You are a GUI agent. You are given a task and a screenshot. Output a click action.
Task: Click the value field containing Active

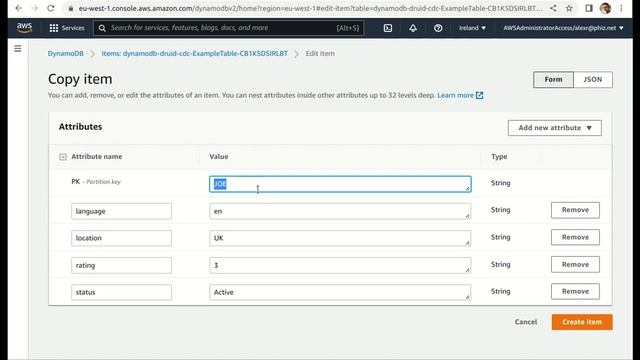(x=340, y=292)
